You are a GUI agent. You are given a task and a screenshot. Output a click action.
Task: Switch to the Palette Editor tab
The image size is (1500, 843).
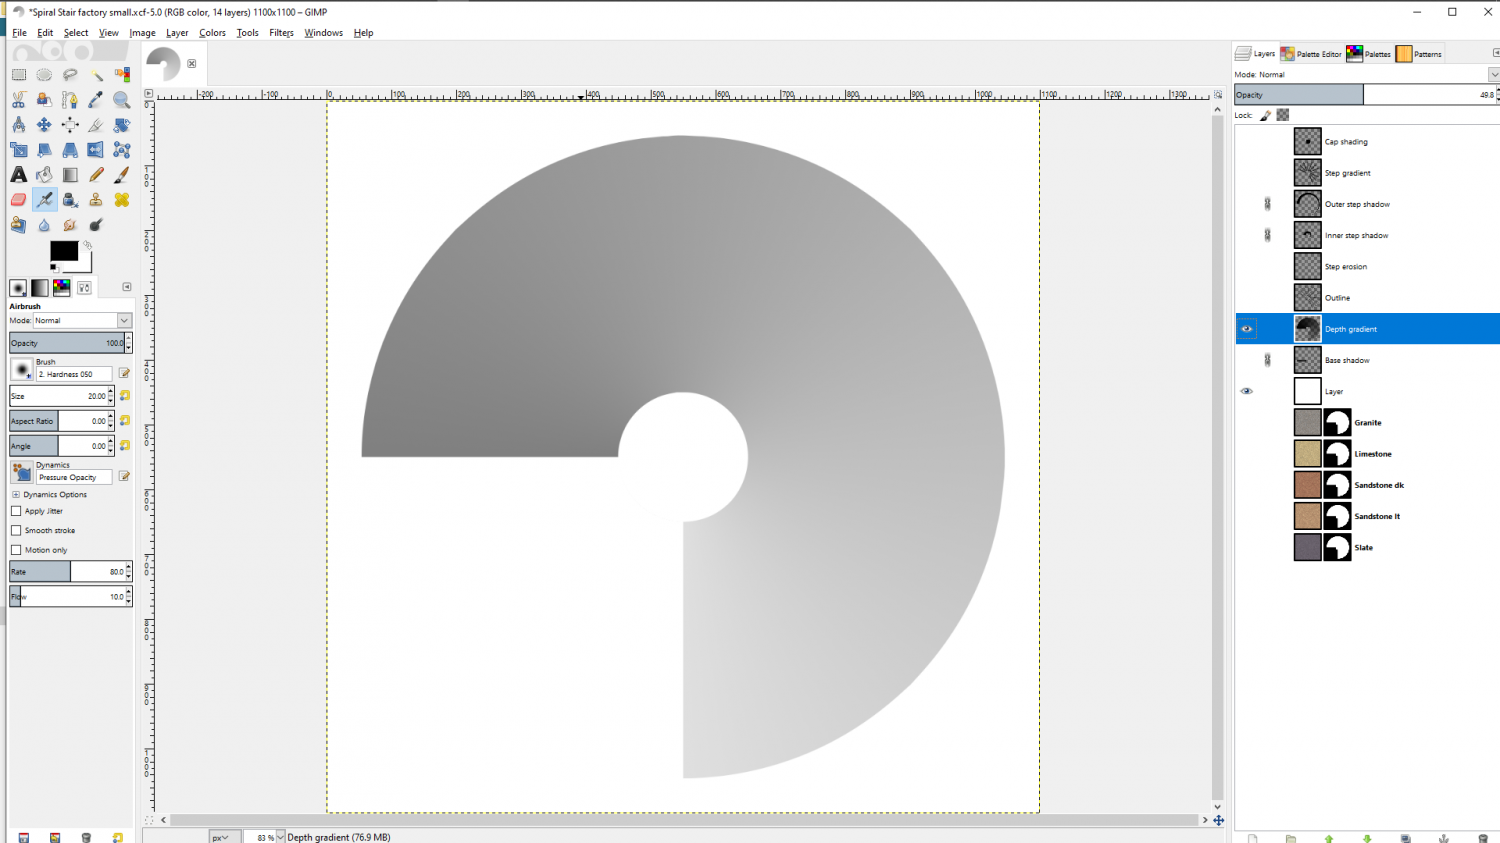click(x=1311, y=54)
